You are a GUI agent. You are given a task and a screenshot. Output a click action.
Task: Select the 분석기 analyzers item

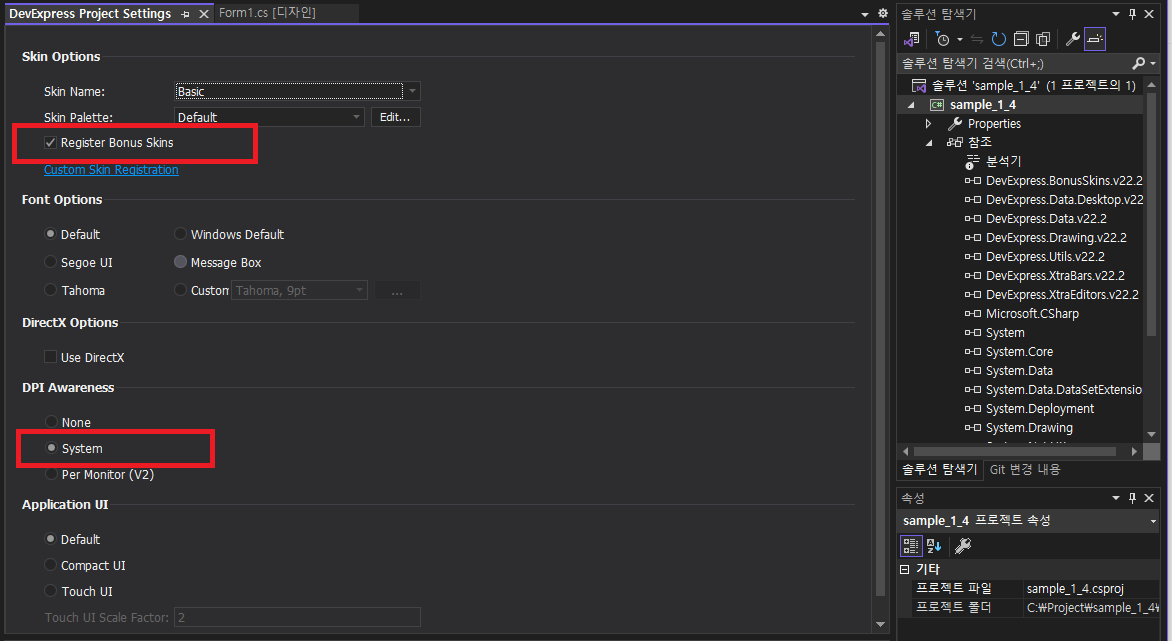[1003, 161]
